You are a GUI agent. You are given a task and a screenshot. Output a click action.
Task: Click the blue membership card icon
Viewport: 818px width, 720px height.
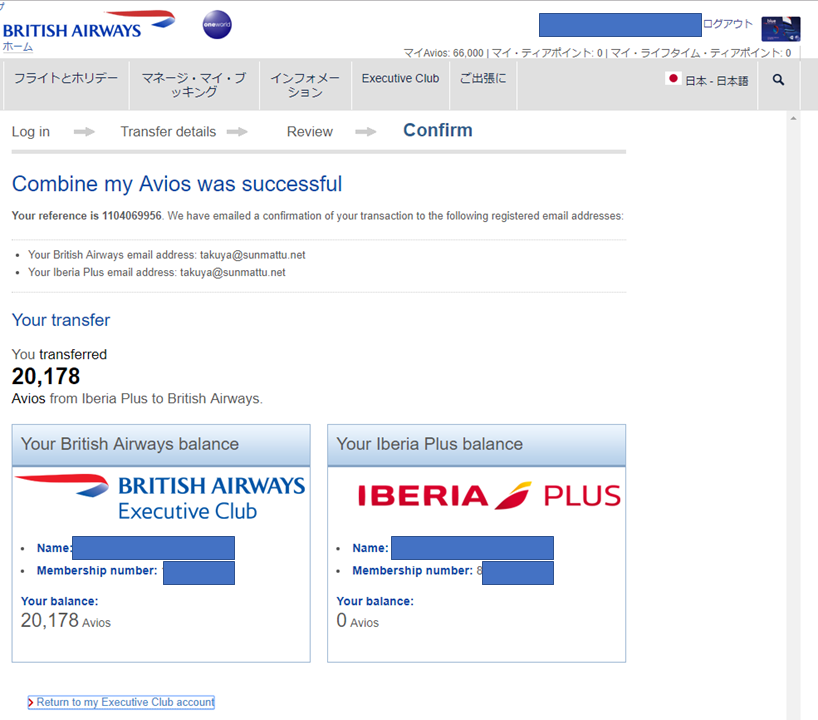click(x=780, y=28)
